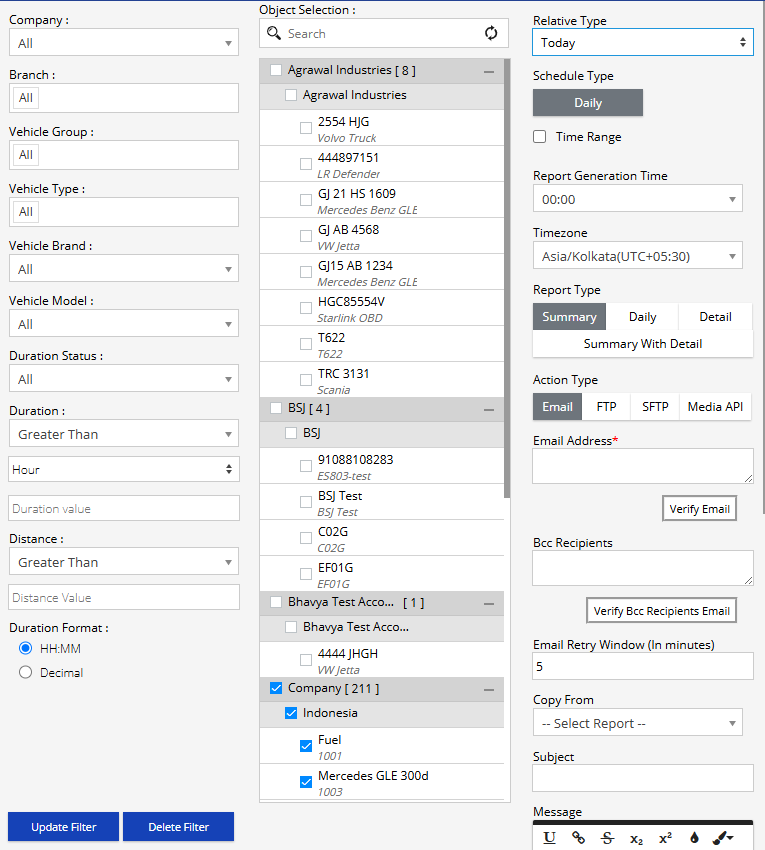Click the Duration value input field
This screenshot has width=765, height=850.
(124, 508)
